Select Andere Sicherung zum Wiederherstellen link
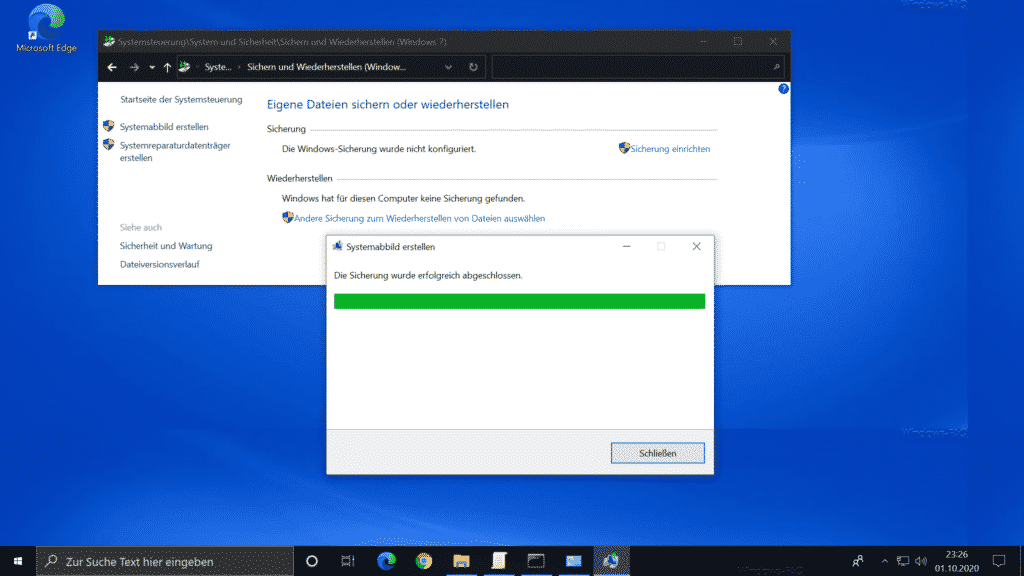Screen dimensions: 1024x576 419,219
